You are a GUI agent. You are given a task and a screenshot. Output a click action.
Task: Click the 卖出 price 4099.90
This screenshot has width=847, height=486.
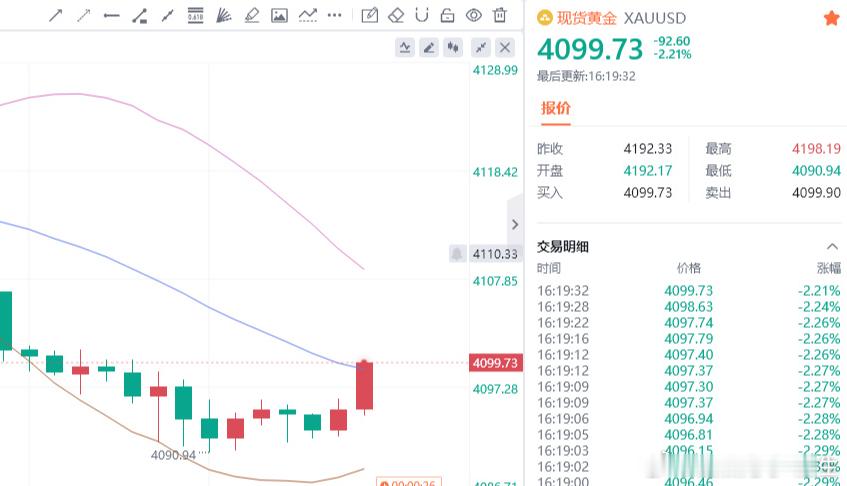click(816, 193)
